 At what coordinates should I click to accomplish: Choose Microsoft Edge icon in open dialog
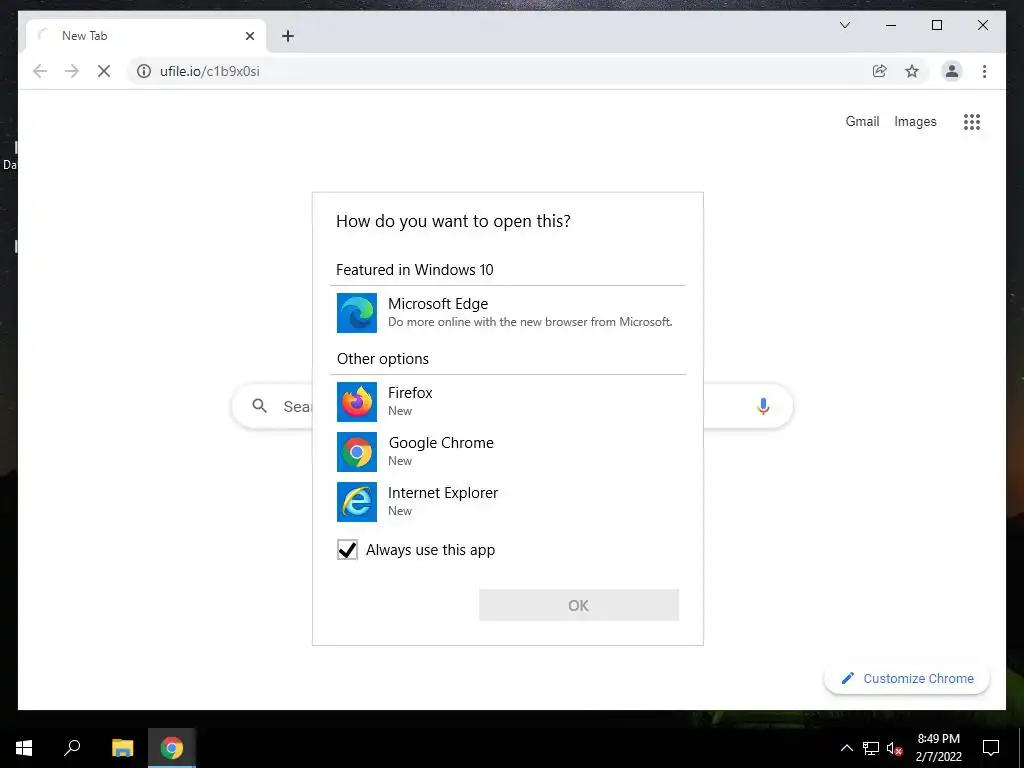pos(357,313)
